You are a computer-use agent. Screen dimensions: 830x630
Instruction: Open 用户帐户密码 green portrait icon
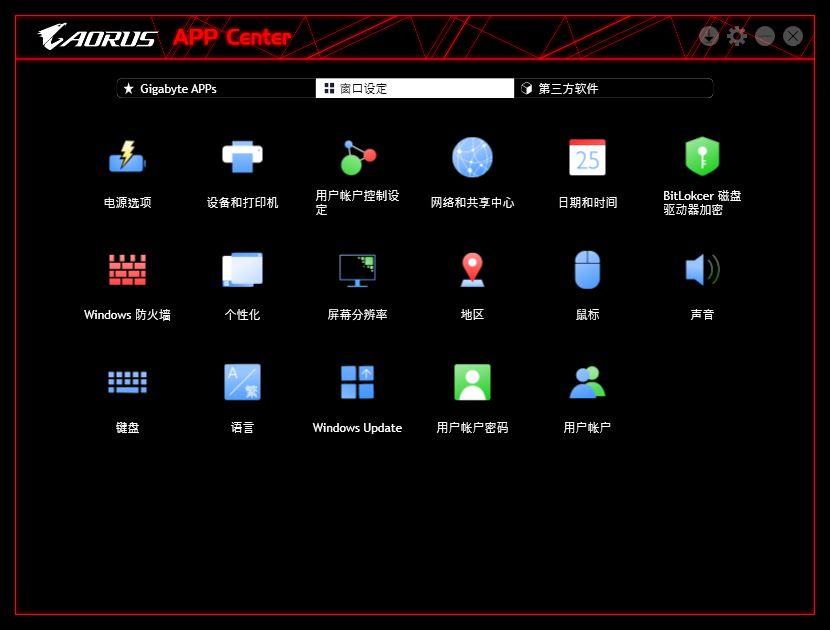click(x=472, y=382)
